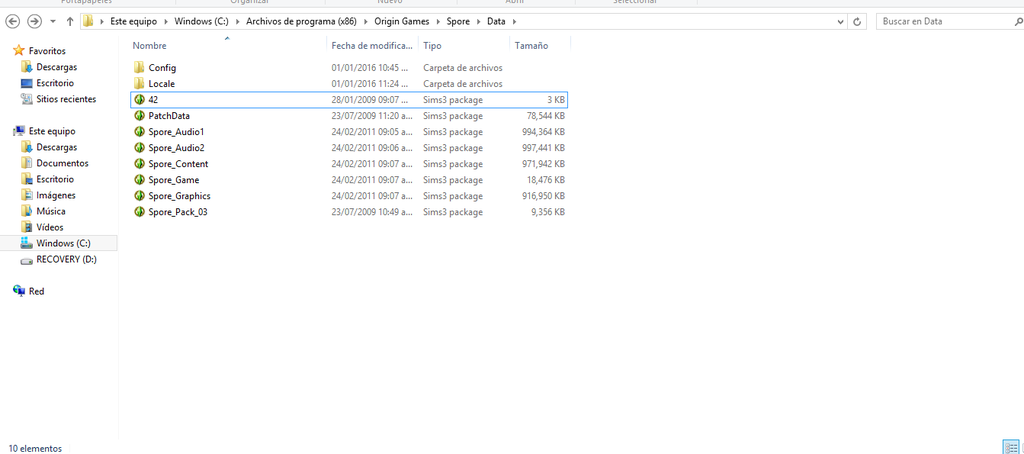Image resolution: width=1024 pixels, height=454 pixels.
Task: Select the Spore_Pack_03 package icon
Action: click(138, 212)
